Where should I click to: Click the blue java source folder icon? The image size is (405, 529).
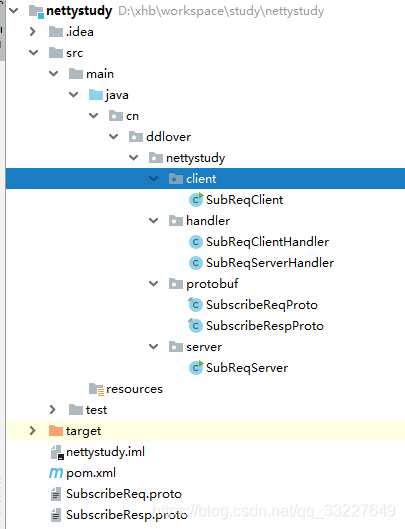pyautogui.click(x=96, y=94)
